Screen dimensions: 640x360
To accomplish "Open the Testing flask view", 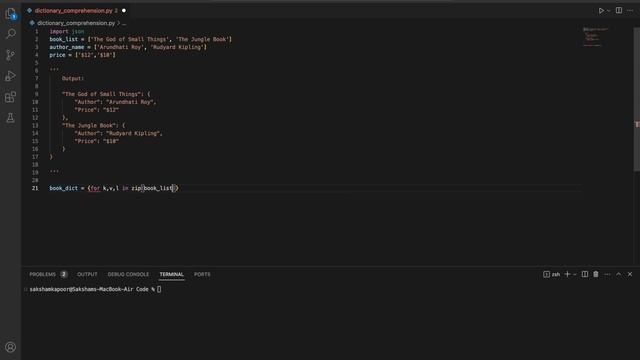I will (11, 118).
